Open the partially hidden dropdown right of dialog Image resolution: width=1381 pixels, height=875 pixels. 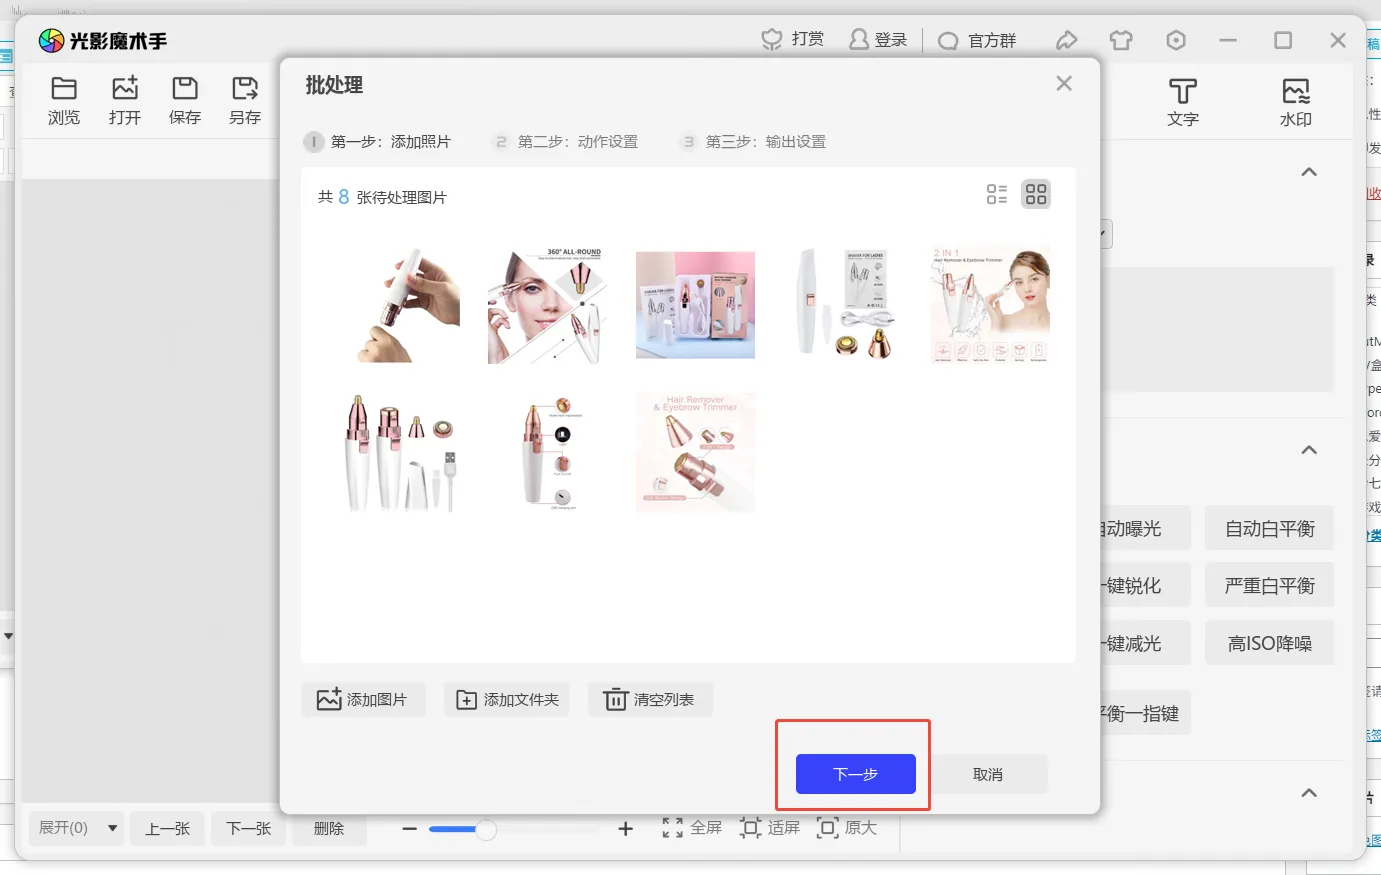point(1105,234)
